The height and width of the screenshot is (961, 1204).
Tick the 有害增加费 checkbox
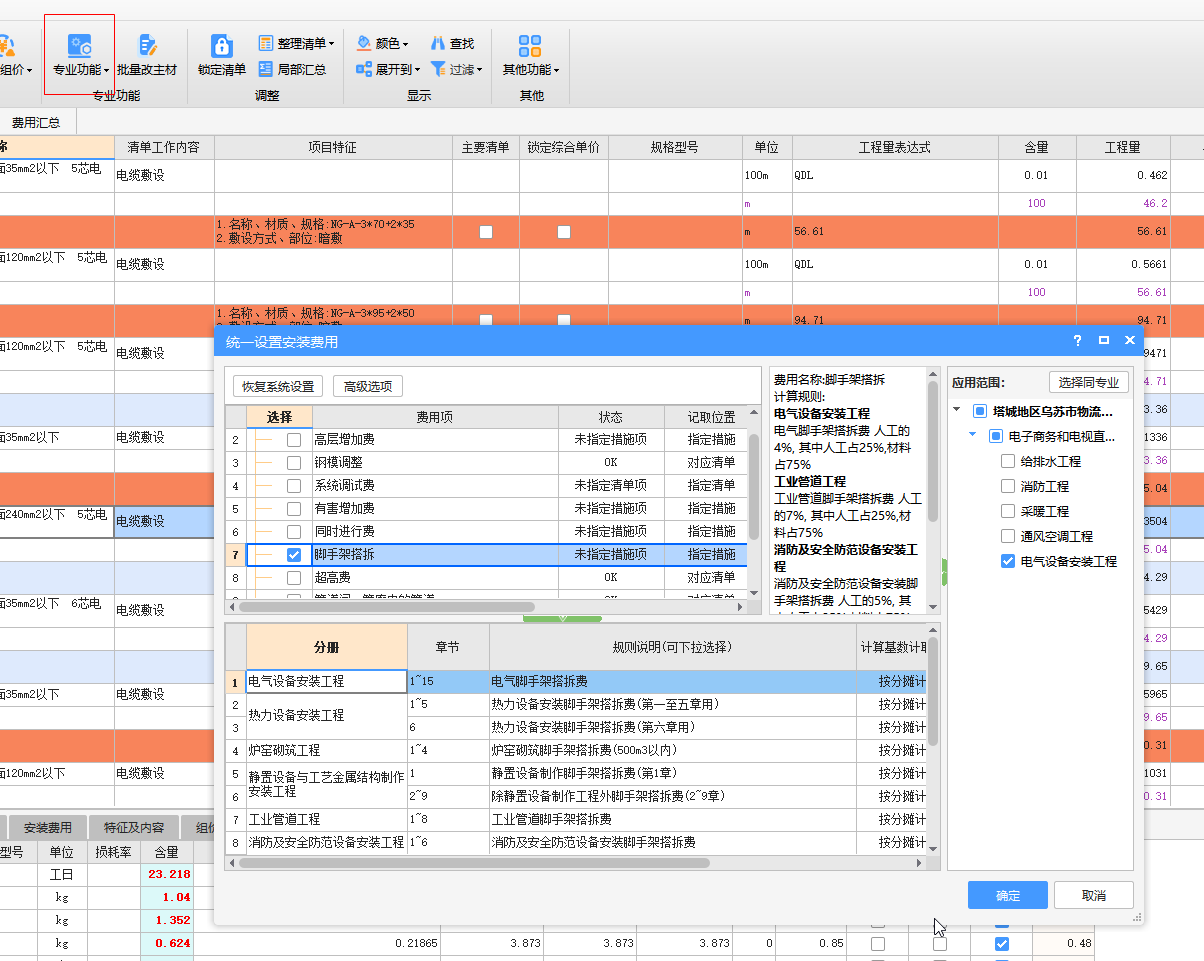click(294, 509)
